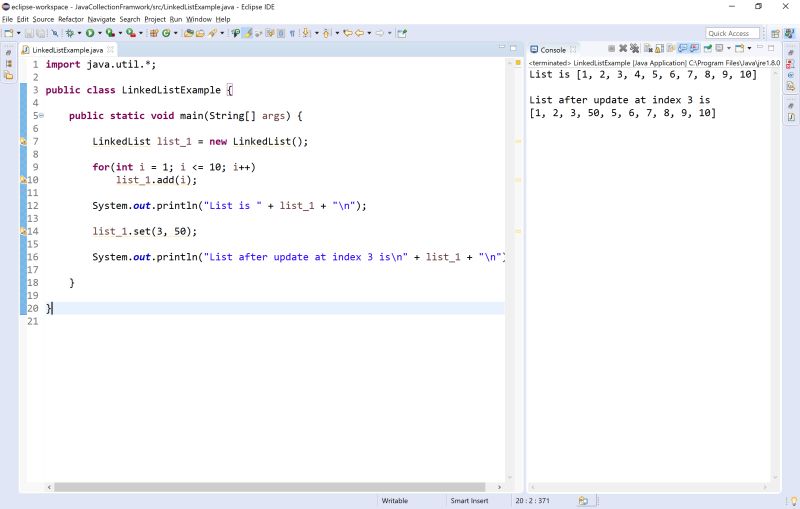Open the Back history dropdown arrow

pyautogui.click(x=369, y=33)
